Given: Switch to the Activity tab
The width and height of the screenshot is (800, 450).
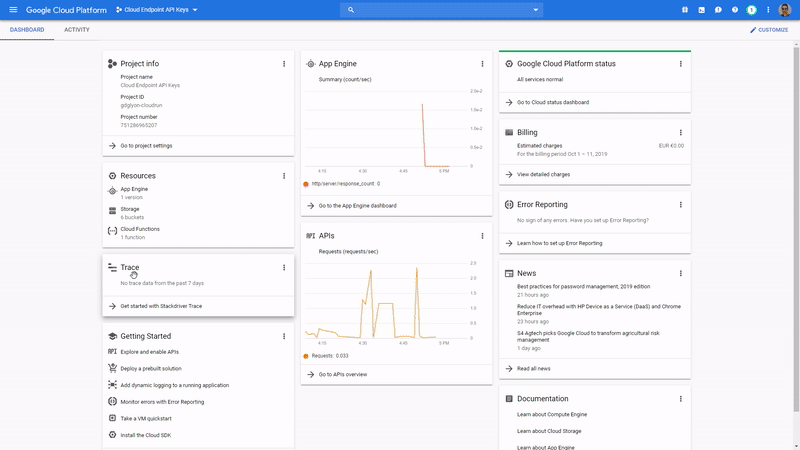Looking at the screenshot, I should click(77, 30).
